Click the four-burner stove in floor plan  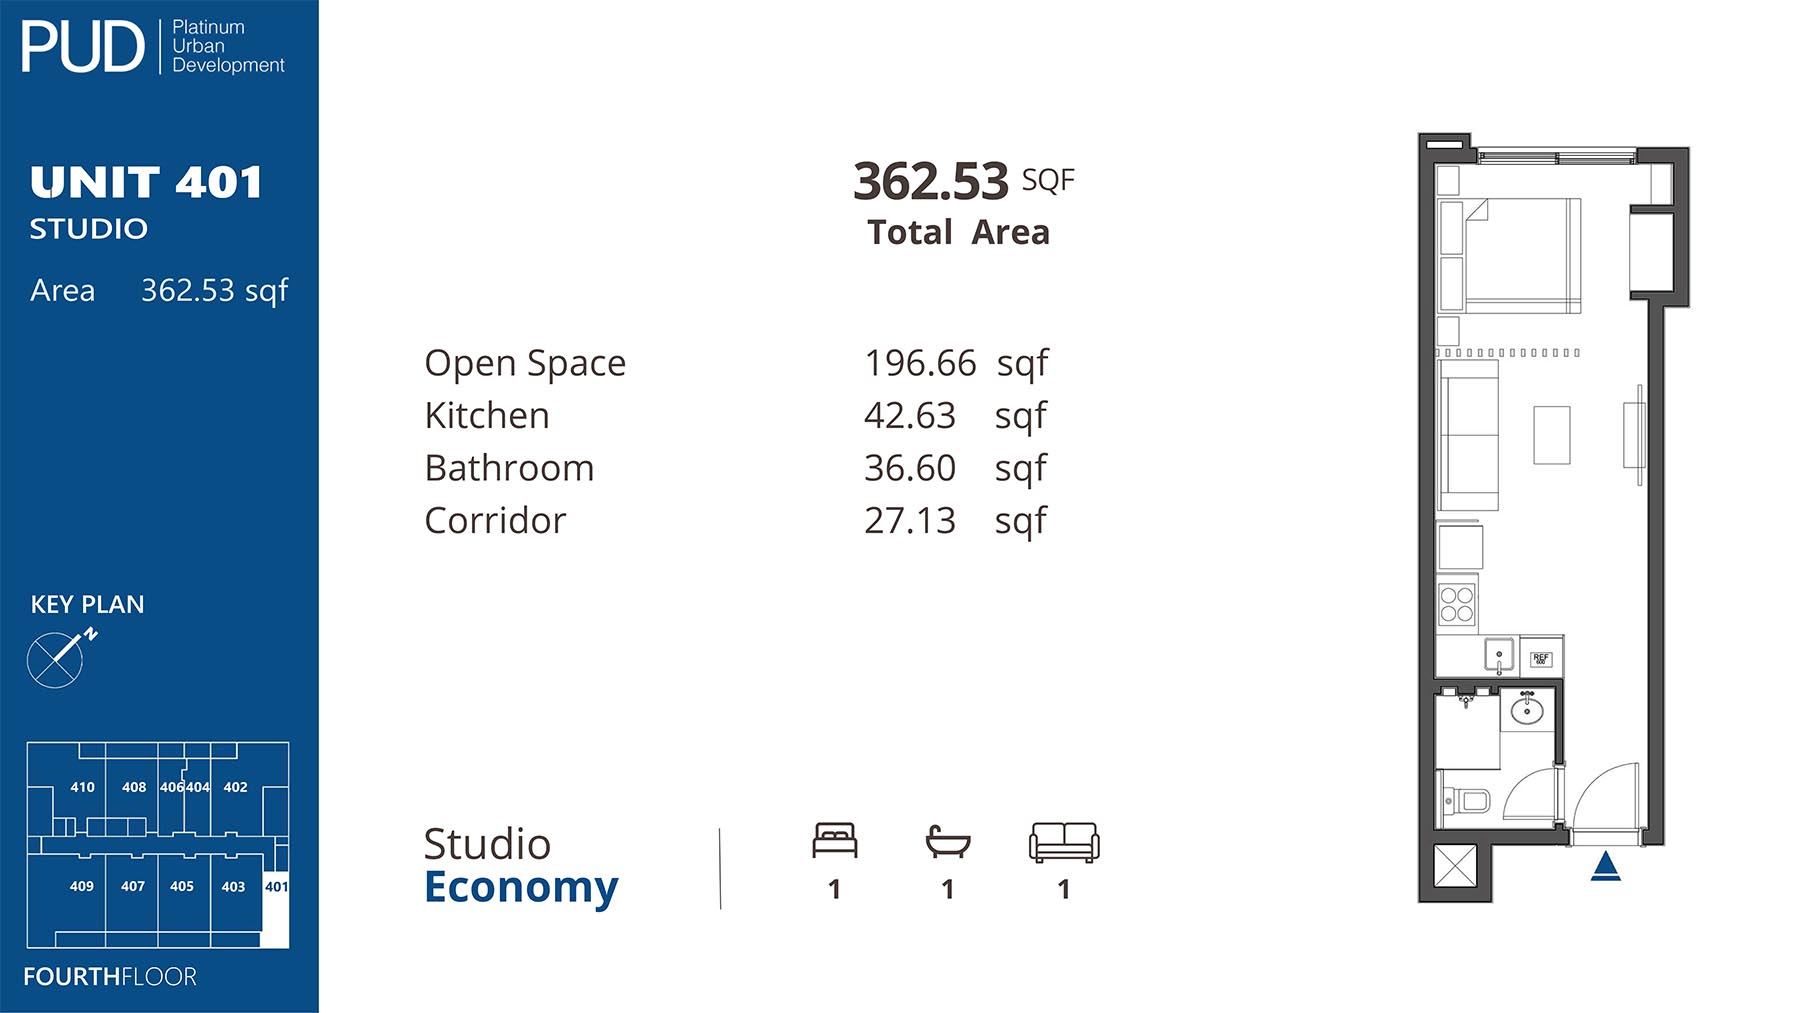click(x=1457, y=604)
